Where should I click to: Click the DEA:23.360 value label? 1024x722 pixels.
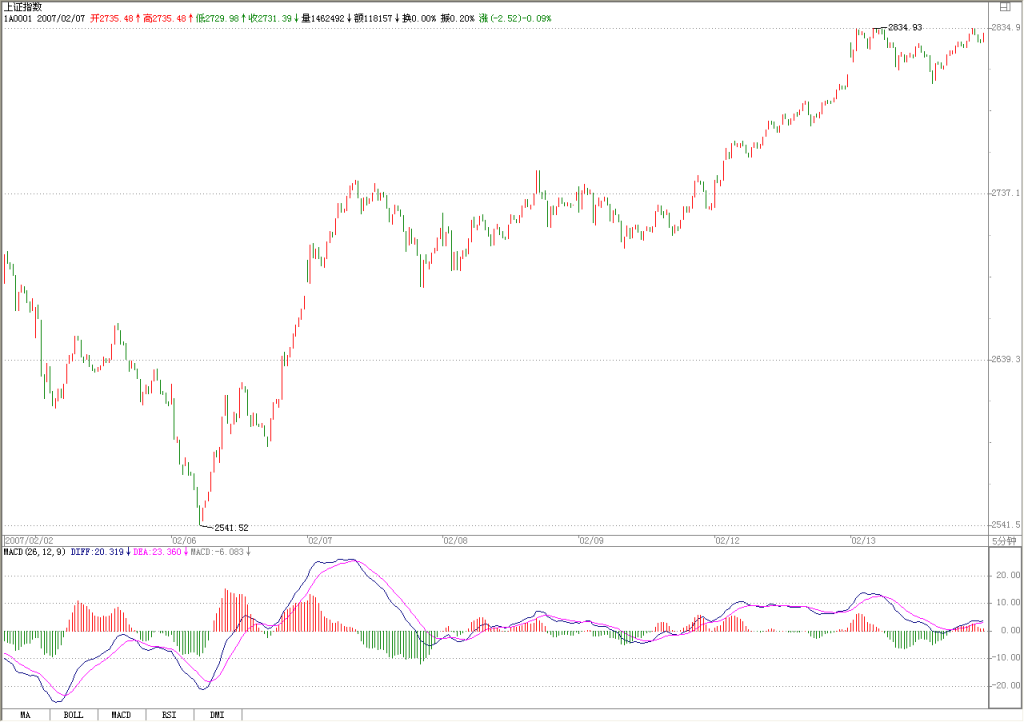pos(157,552)
